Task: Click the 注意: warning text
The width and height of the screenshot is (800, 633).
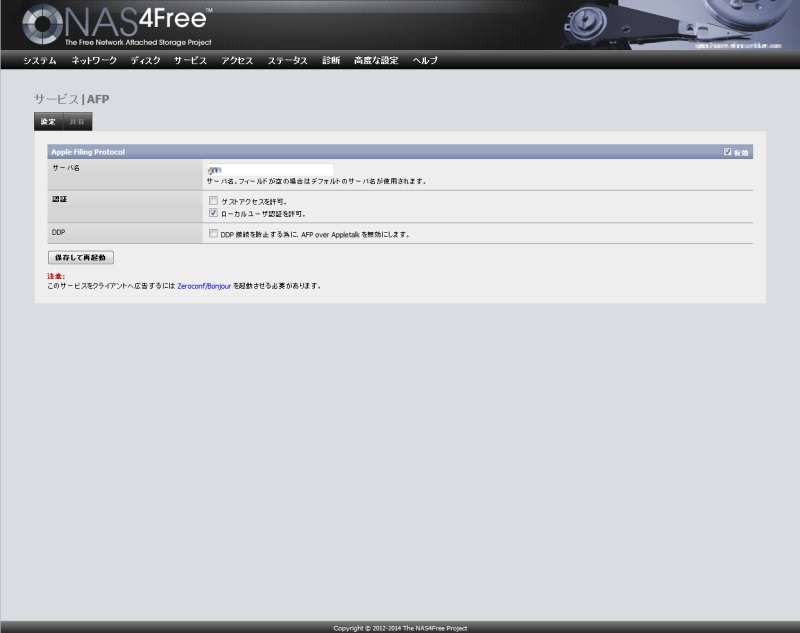Action: (56, 276)
